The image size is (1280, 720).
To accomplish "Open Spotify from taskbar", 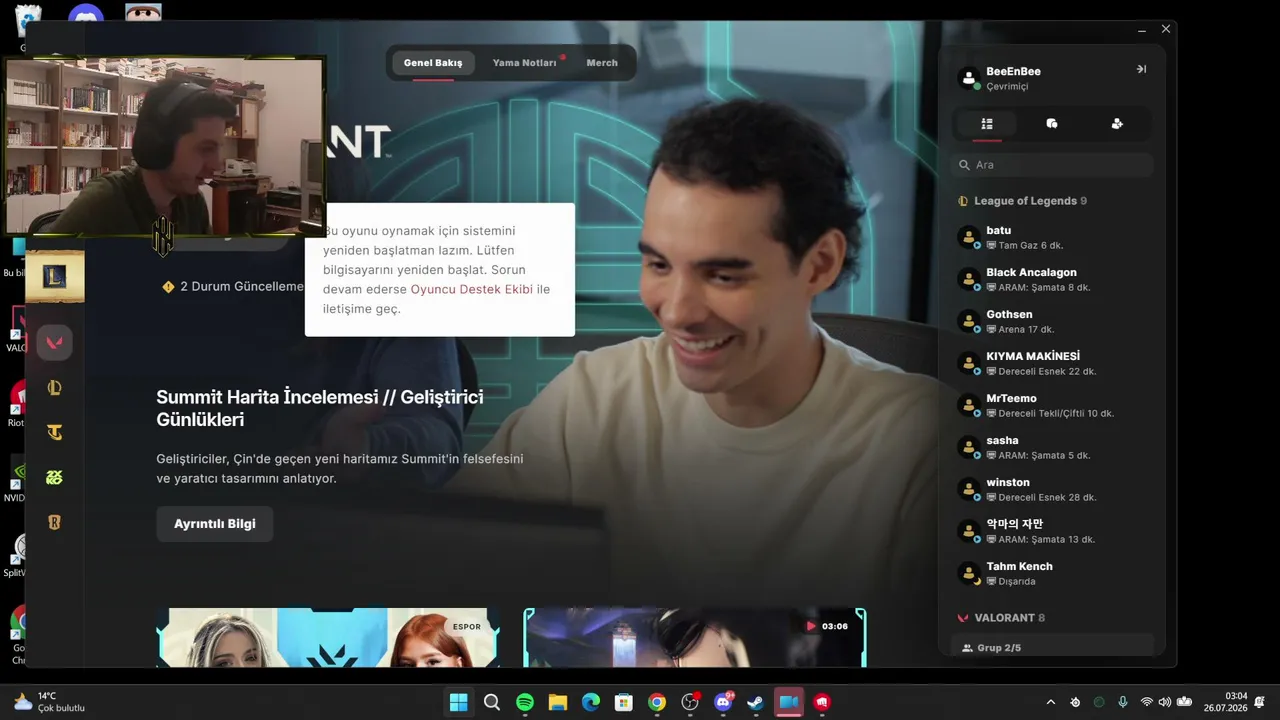I will pos(525,702).
